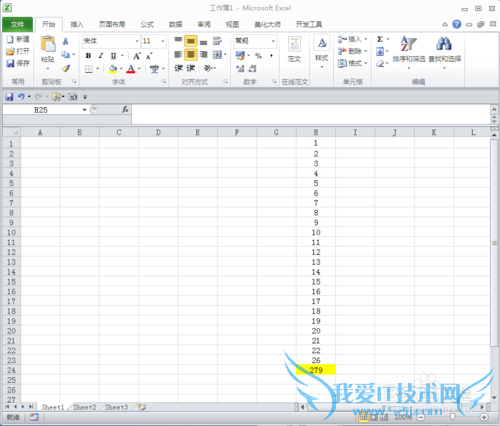Open the Fill Color dropdown arrow
The height and width of the screenshot is (426, 500).
click(121, 69)
